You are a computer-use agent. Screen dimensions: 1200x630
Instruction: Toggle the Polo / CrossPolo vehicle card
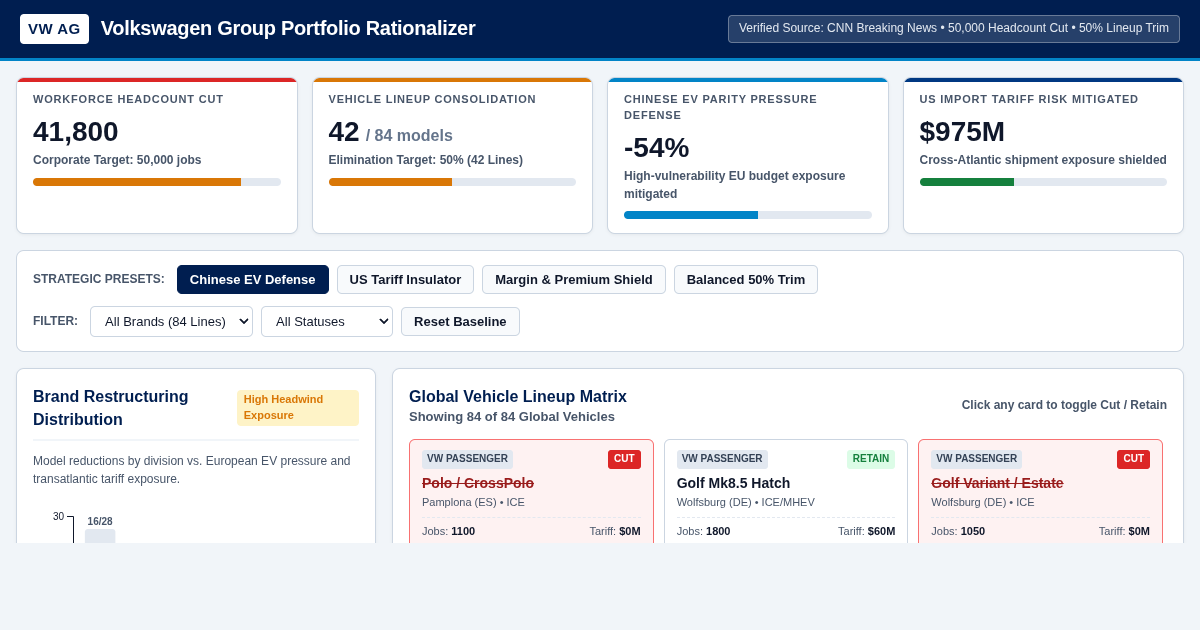click(x=531, y=491)
